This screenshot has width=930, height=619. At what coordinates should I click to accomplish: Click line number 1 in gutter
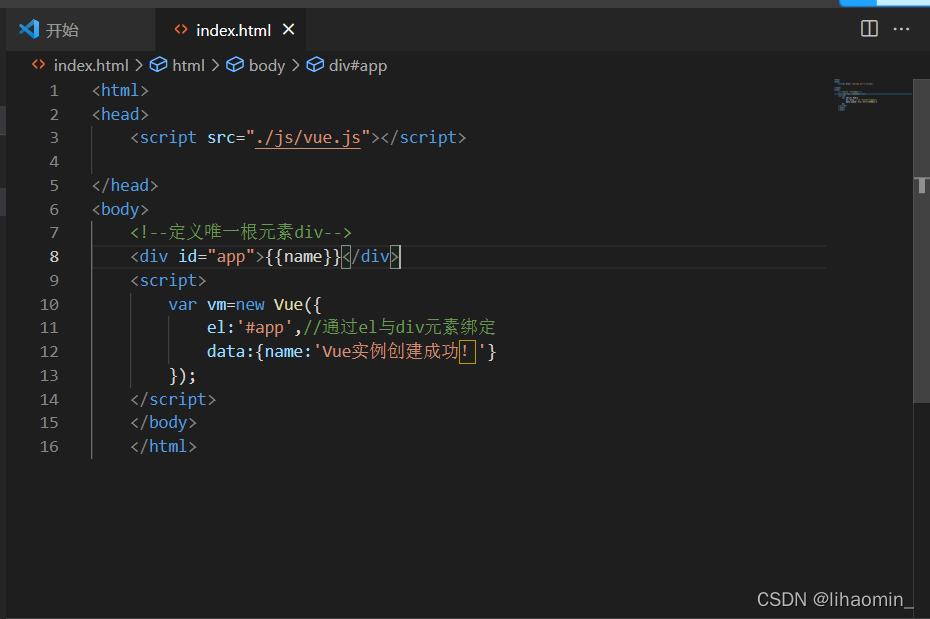(54, 91)
